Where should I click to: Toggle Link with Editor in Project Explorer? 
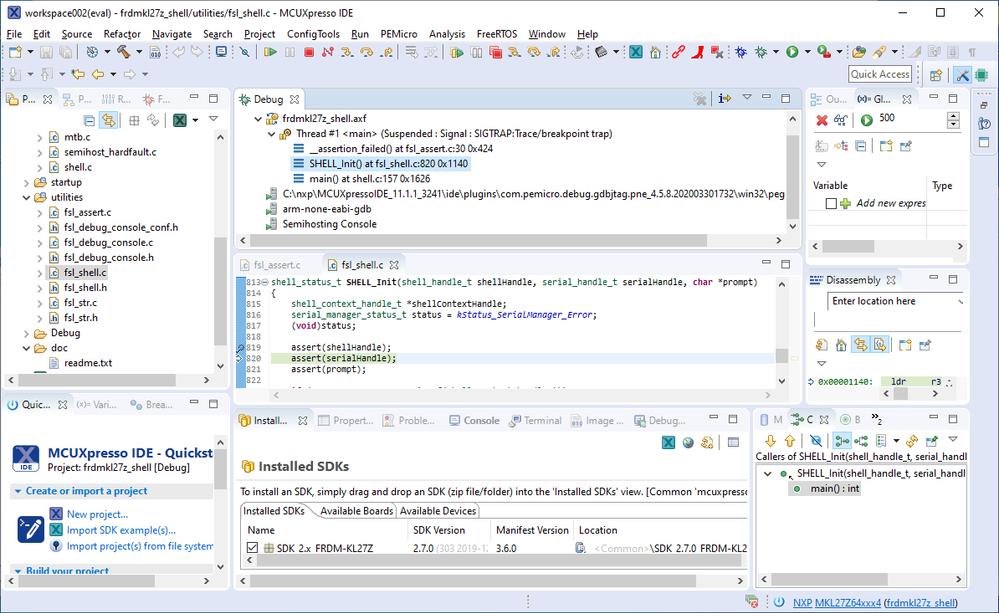pyautogui.click(x=109, y=120)
